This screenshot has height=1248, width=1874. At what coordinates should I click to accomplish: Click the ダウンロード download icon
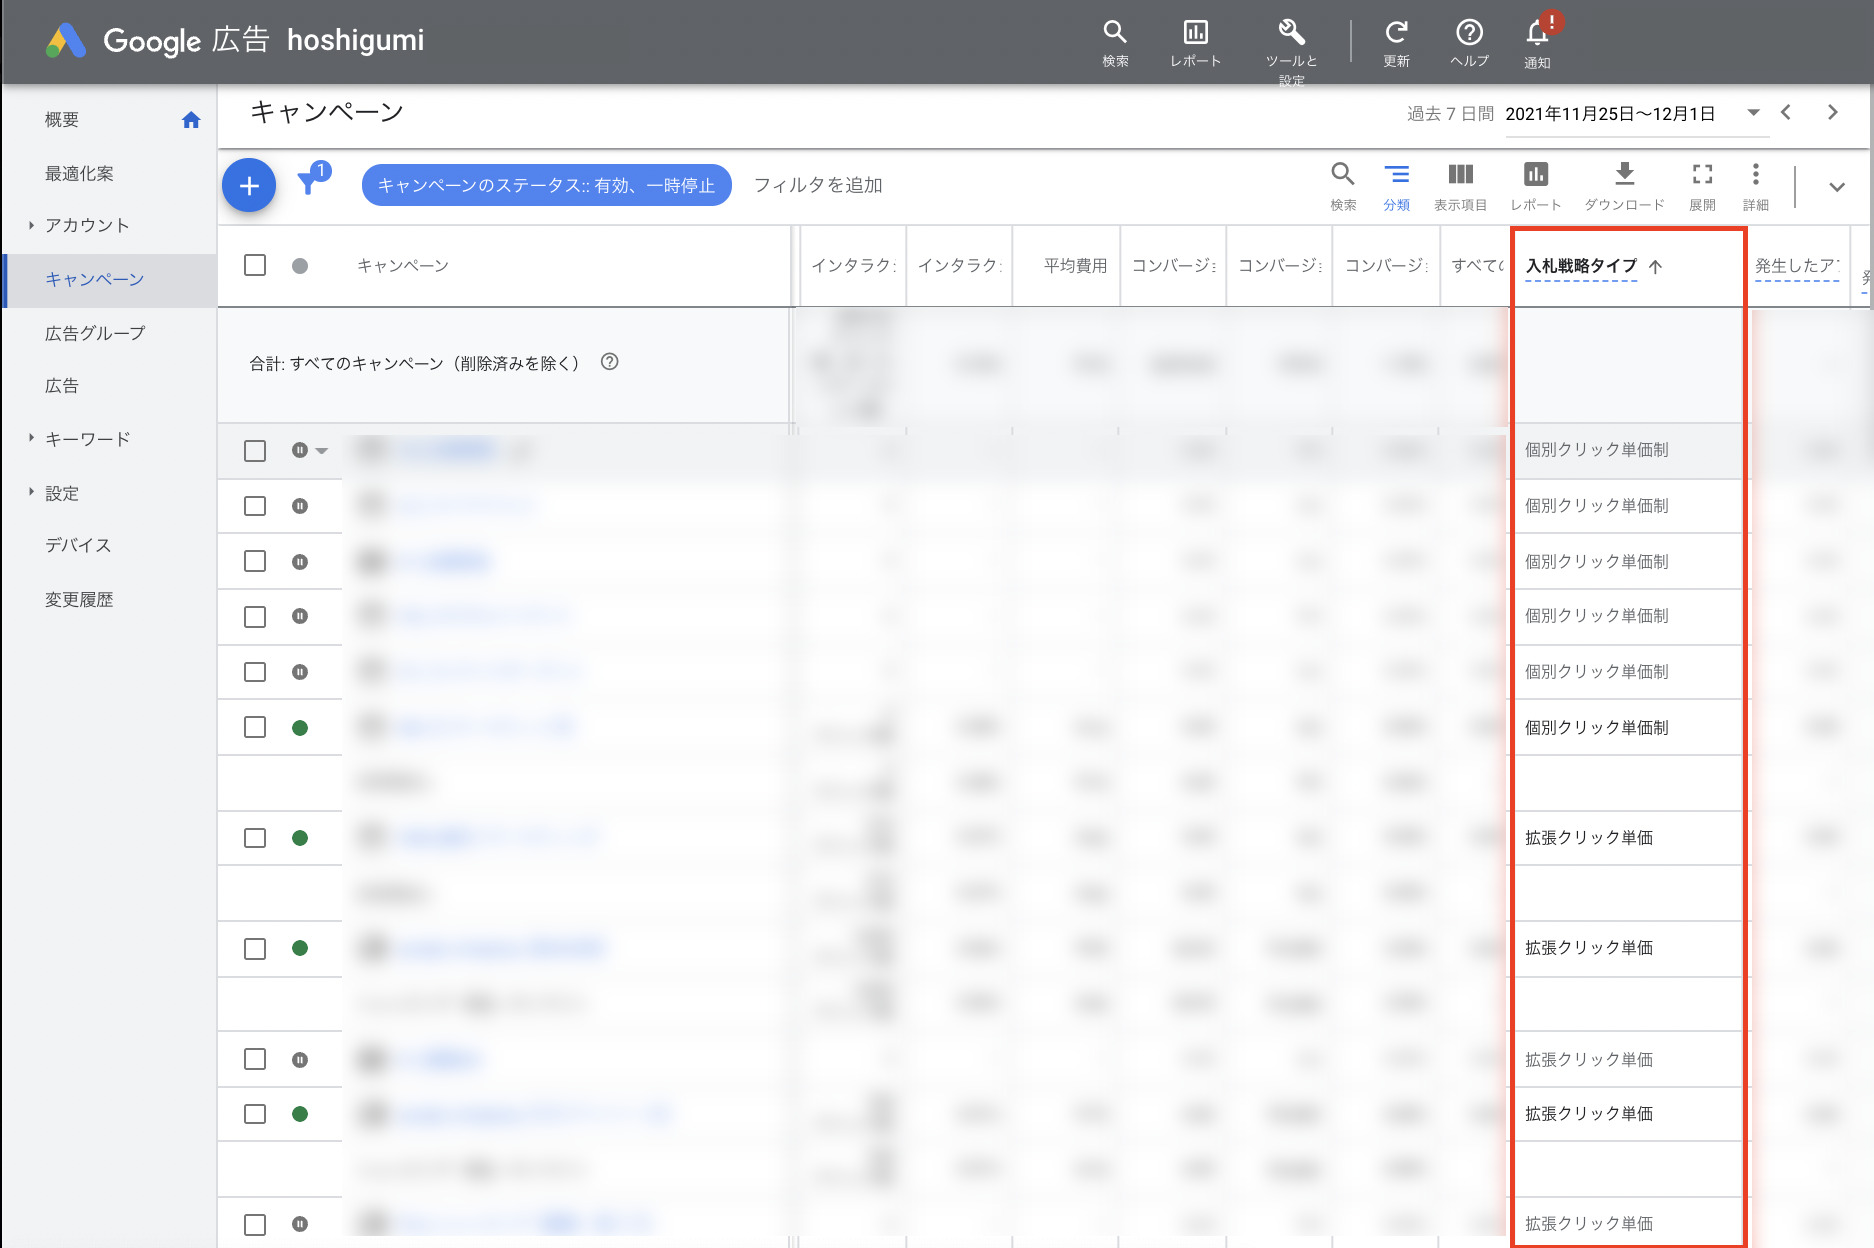(1624, 176)
